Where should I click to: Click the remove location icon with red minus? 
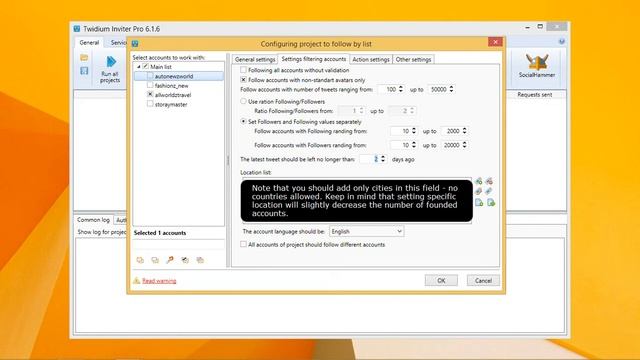click(489, 181)
